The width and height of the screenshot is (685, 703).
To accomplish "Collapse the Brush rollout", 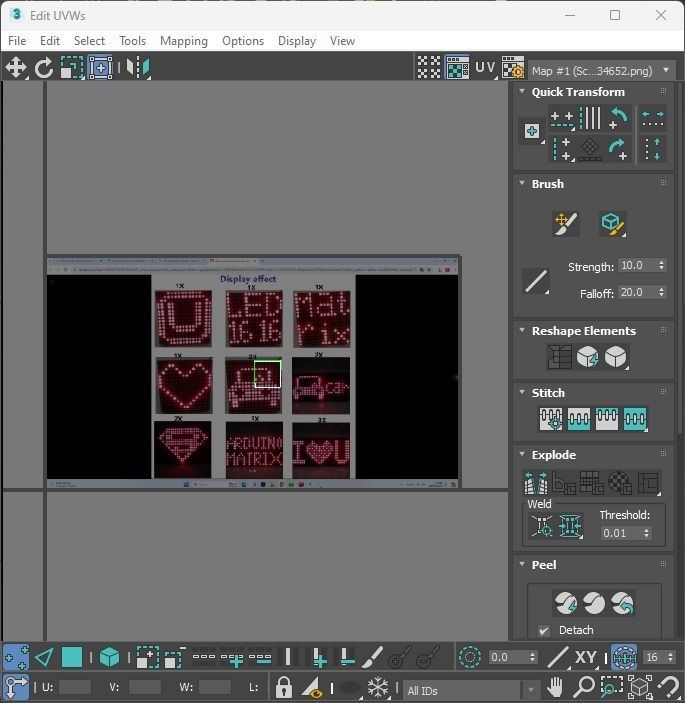I will point(522,183).
